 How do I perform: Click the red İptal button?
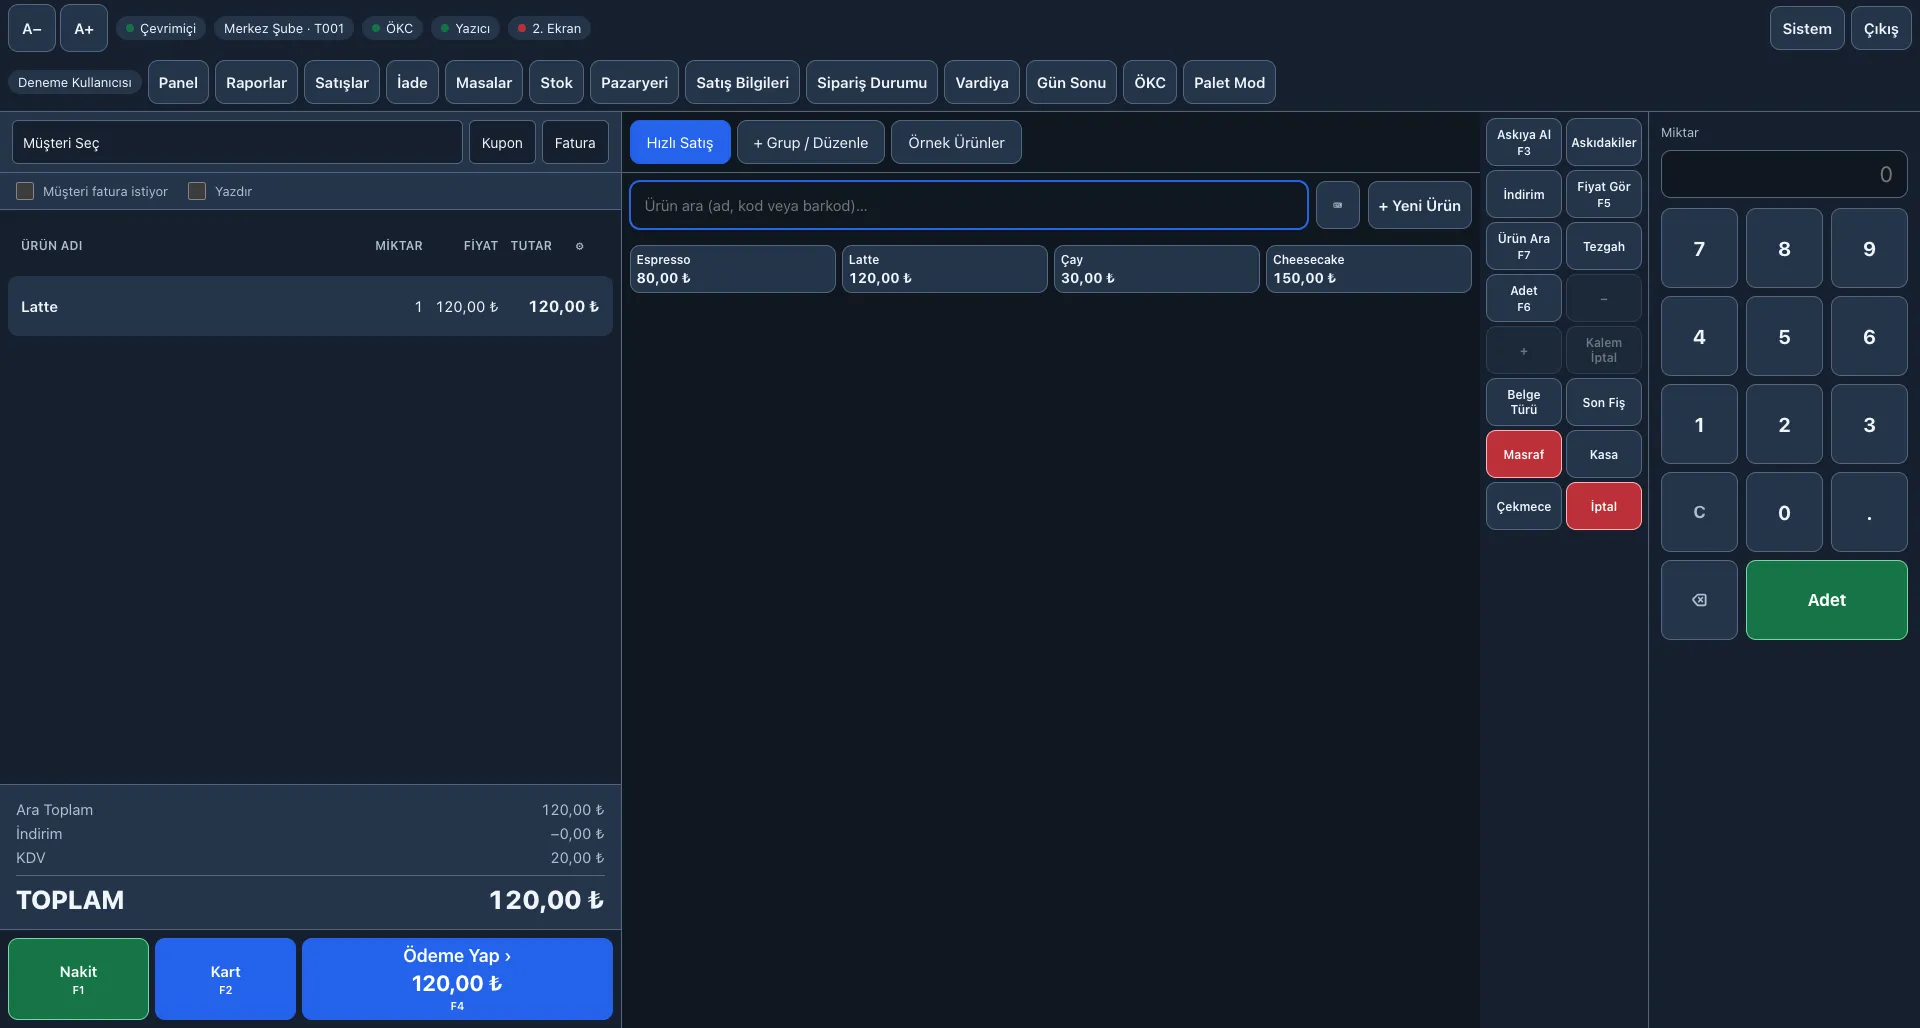pos(1604,506)
